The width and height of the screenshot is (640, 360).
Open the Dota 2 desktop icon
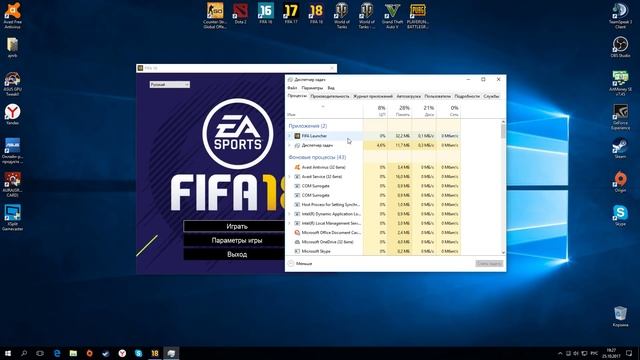[241, 13]
